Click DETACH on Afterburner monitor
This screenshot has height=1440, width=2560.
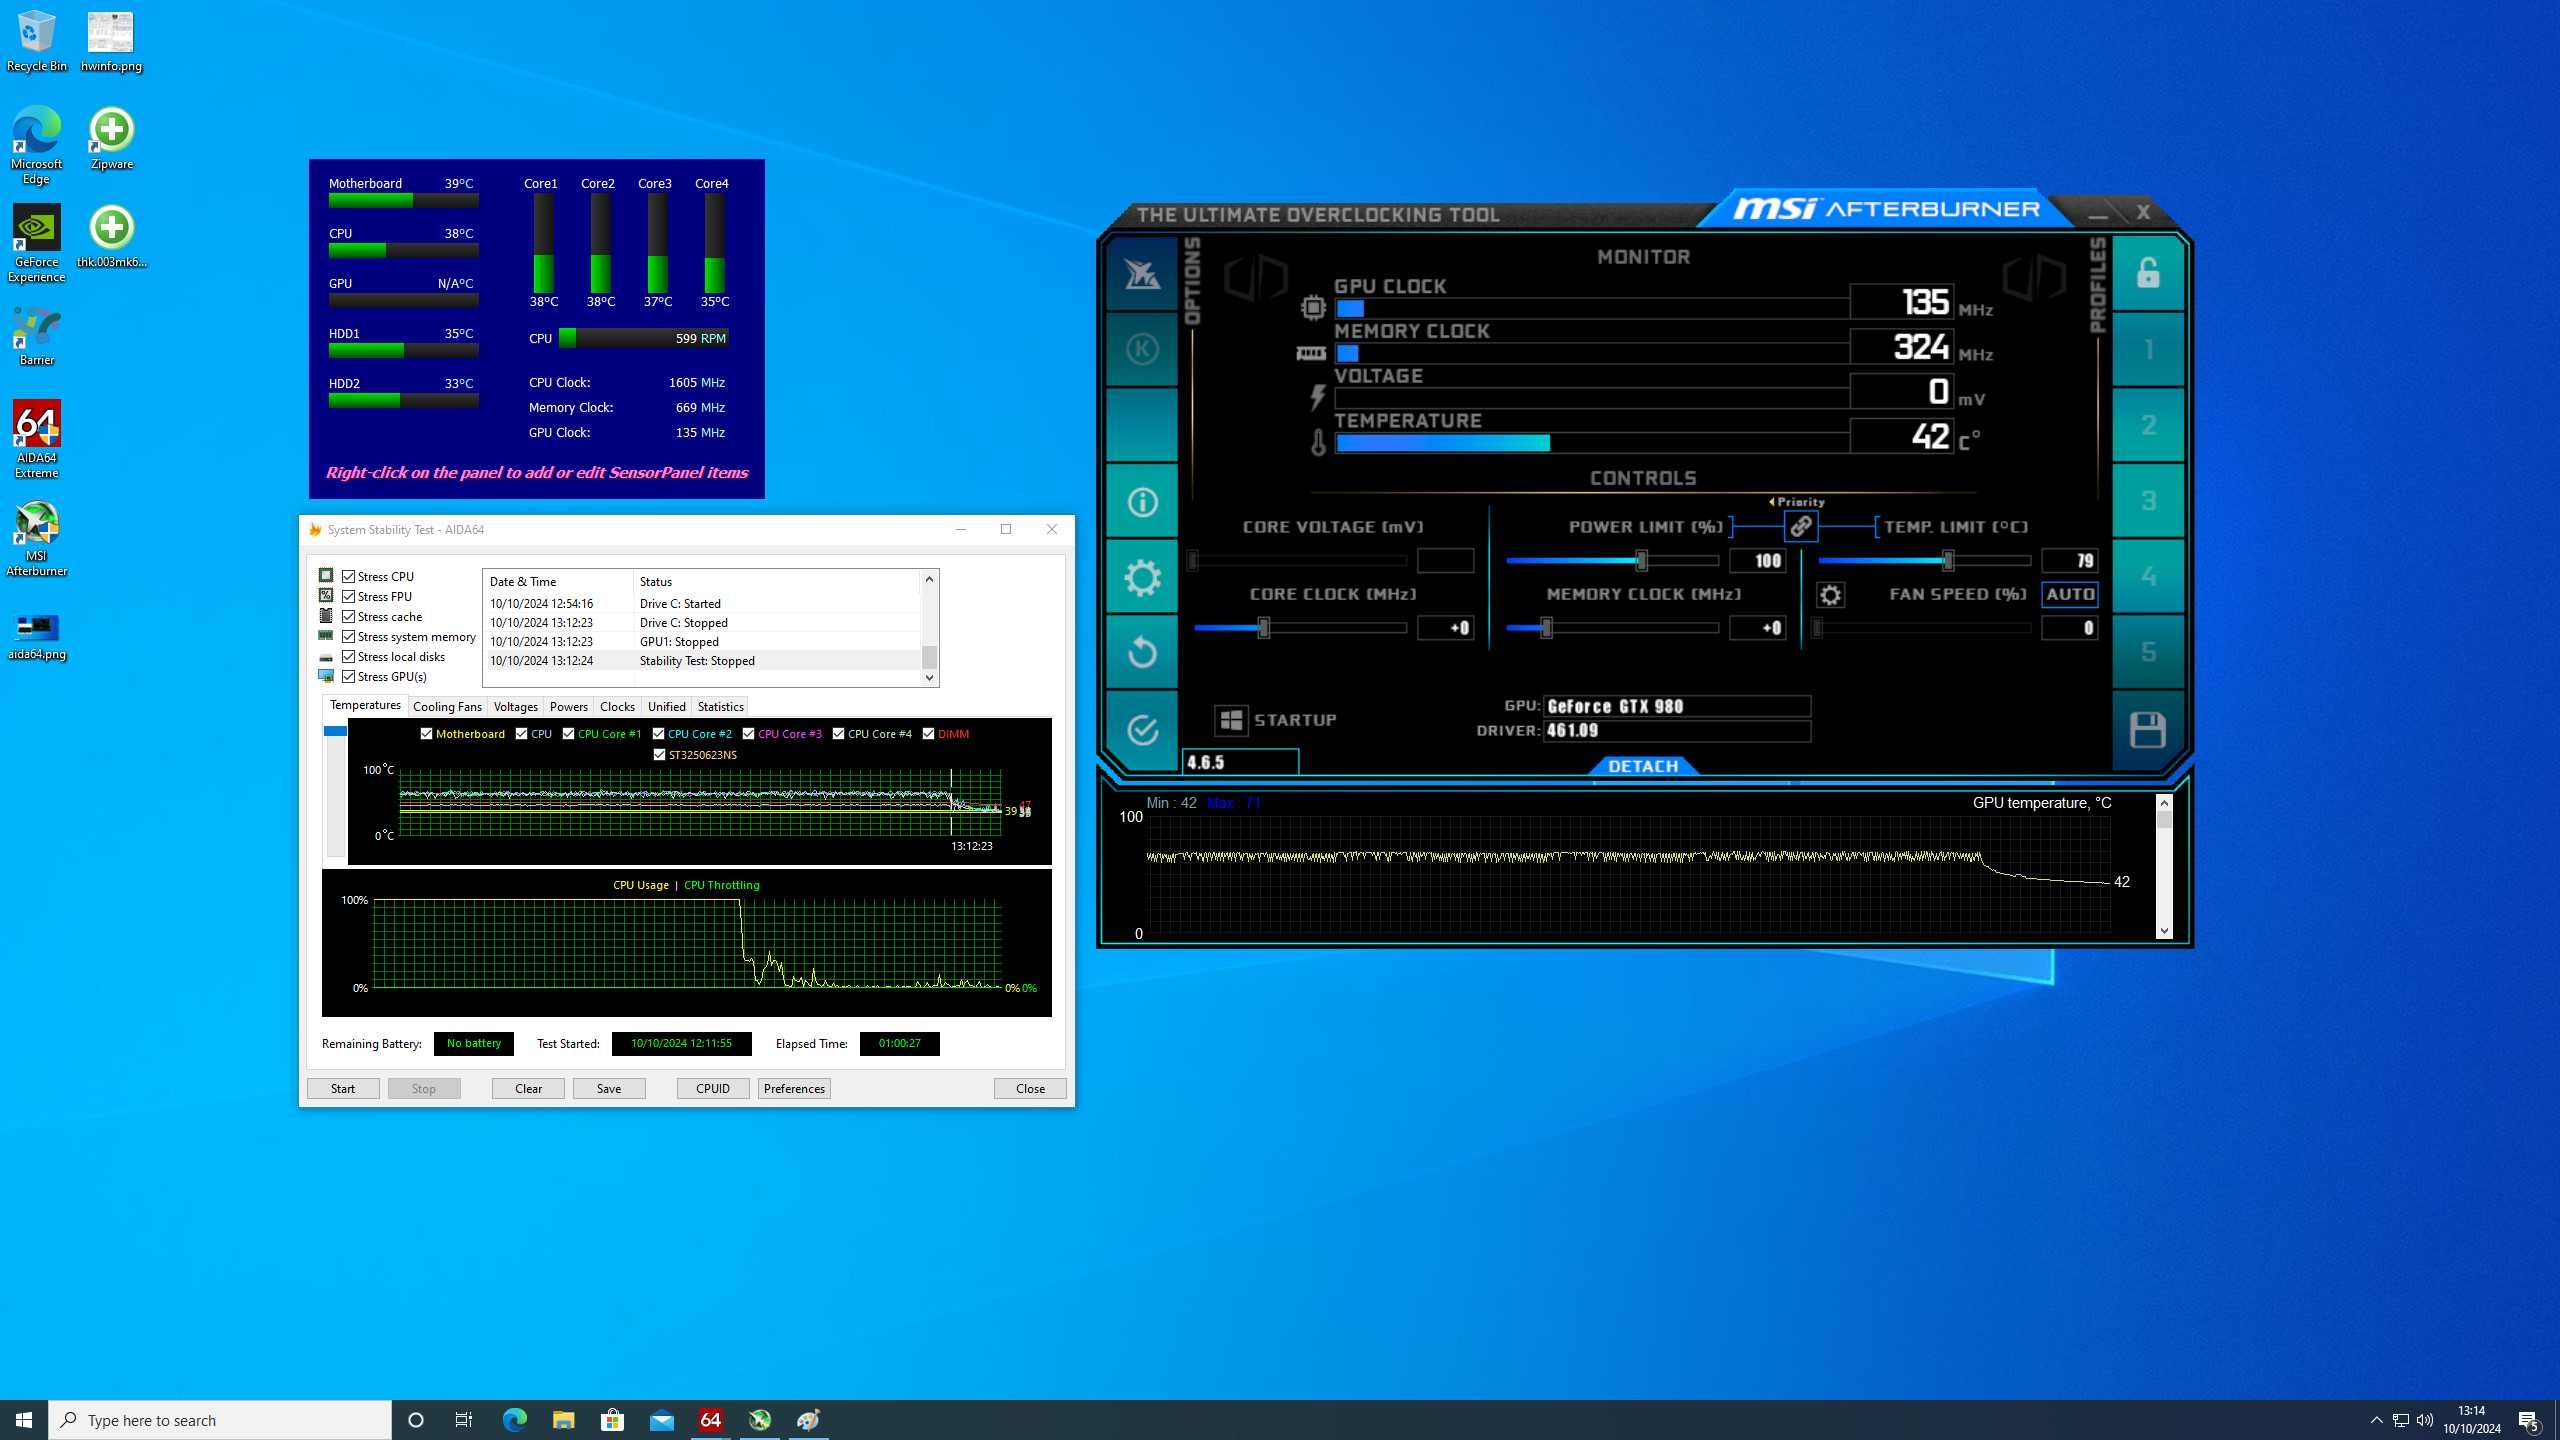(1643, 766)
